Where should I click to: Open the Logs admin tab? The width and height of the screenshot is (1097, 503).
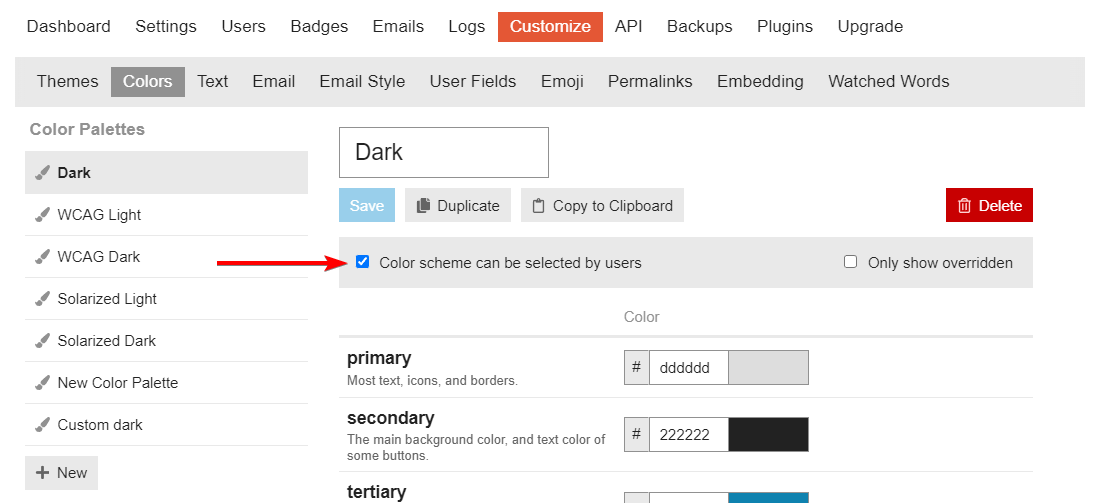467,27
